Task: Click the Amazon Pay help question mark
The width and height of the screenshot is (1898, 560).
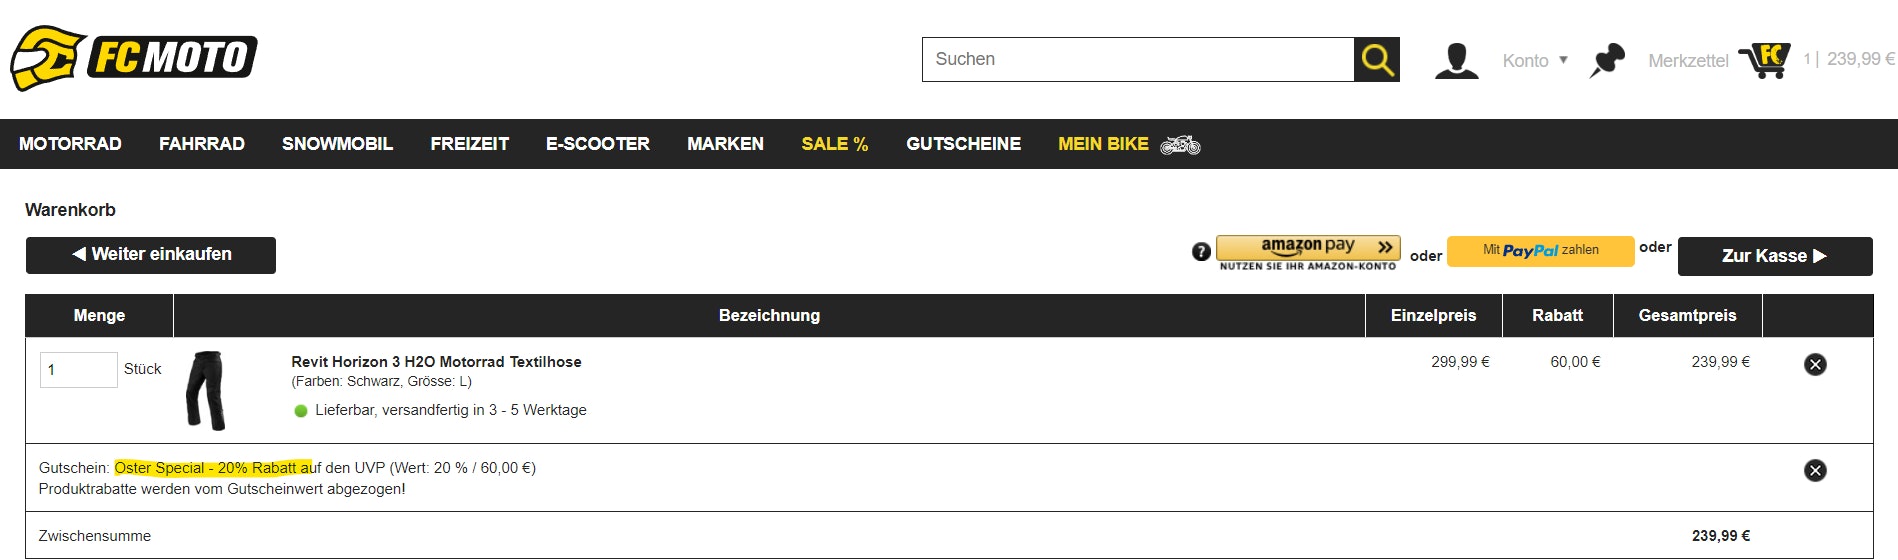Action: pos(1201,252)
